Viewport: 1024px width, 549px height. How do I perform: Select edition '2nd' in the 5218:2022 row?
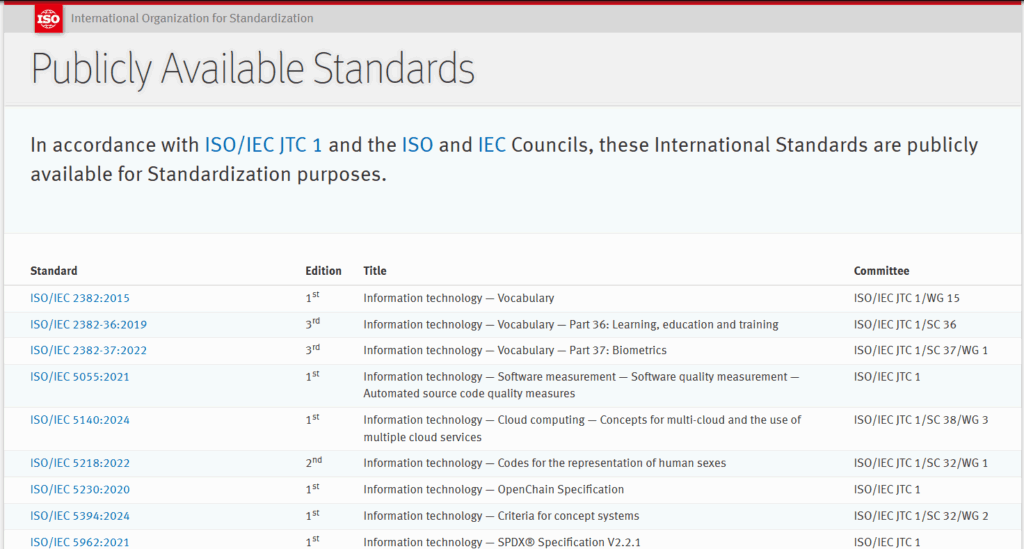pyautogui.click(x=313, y=462)
